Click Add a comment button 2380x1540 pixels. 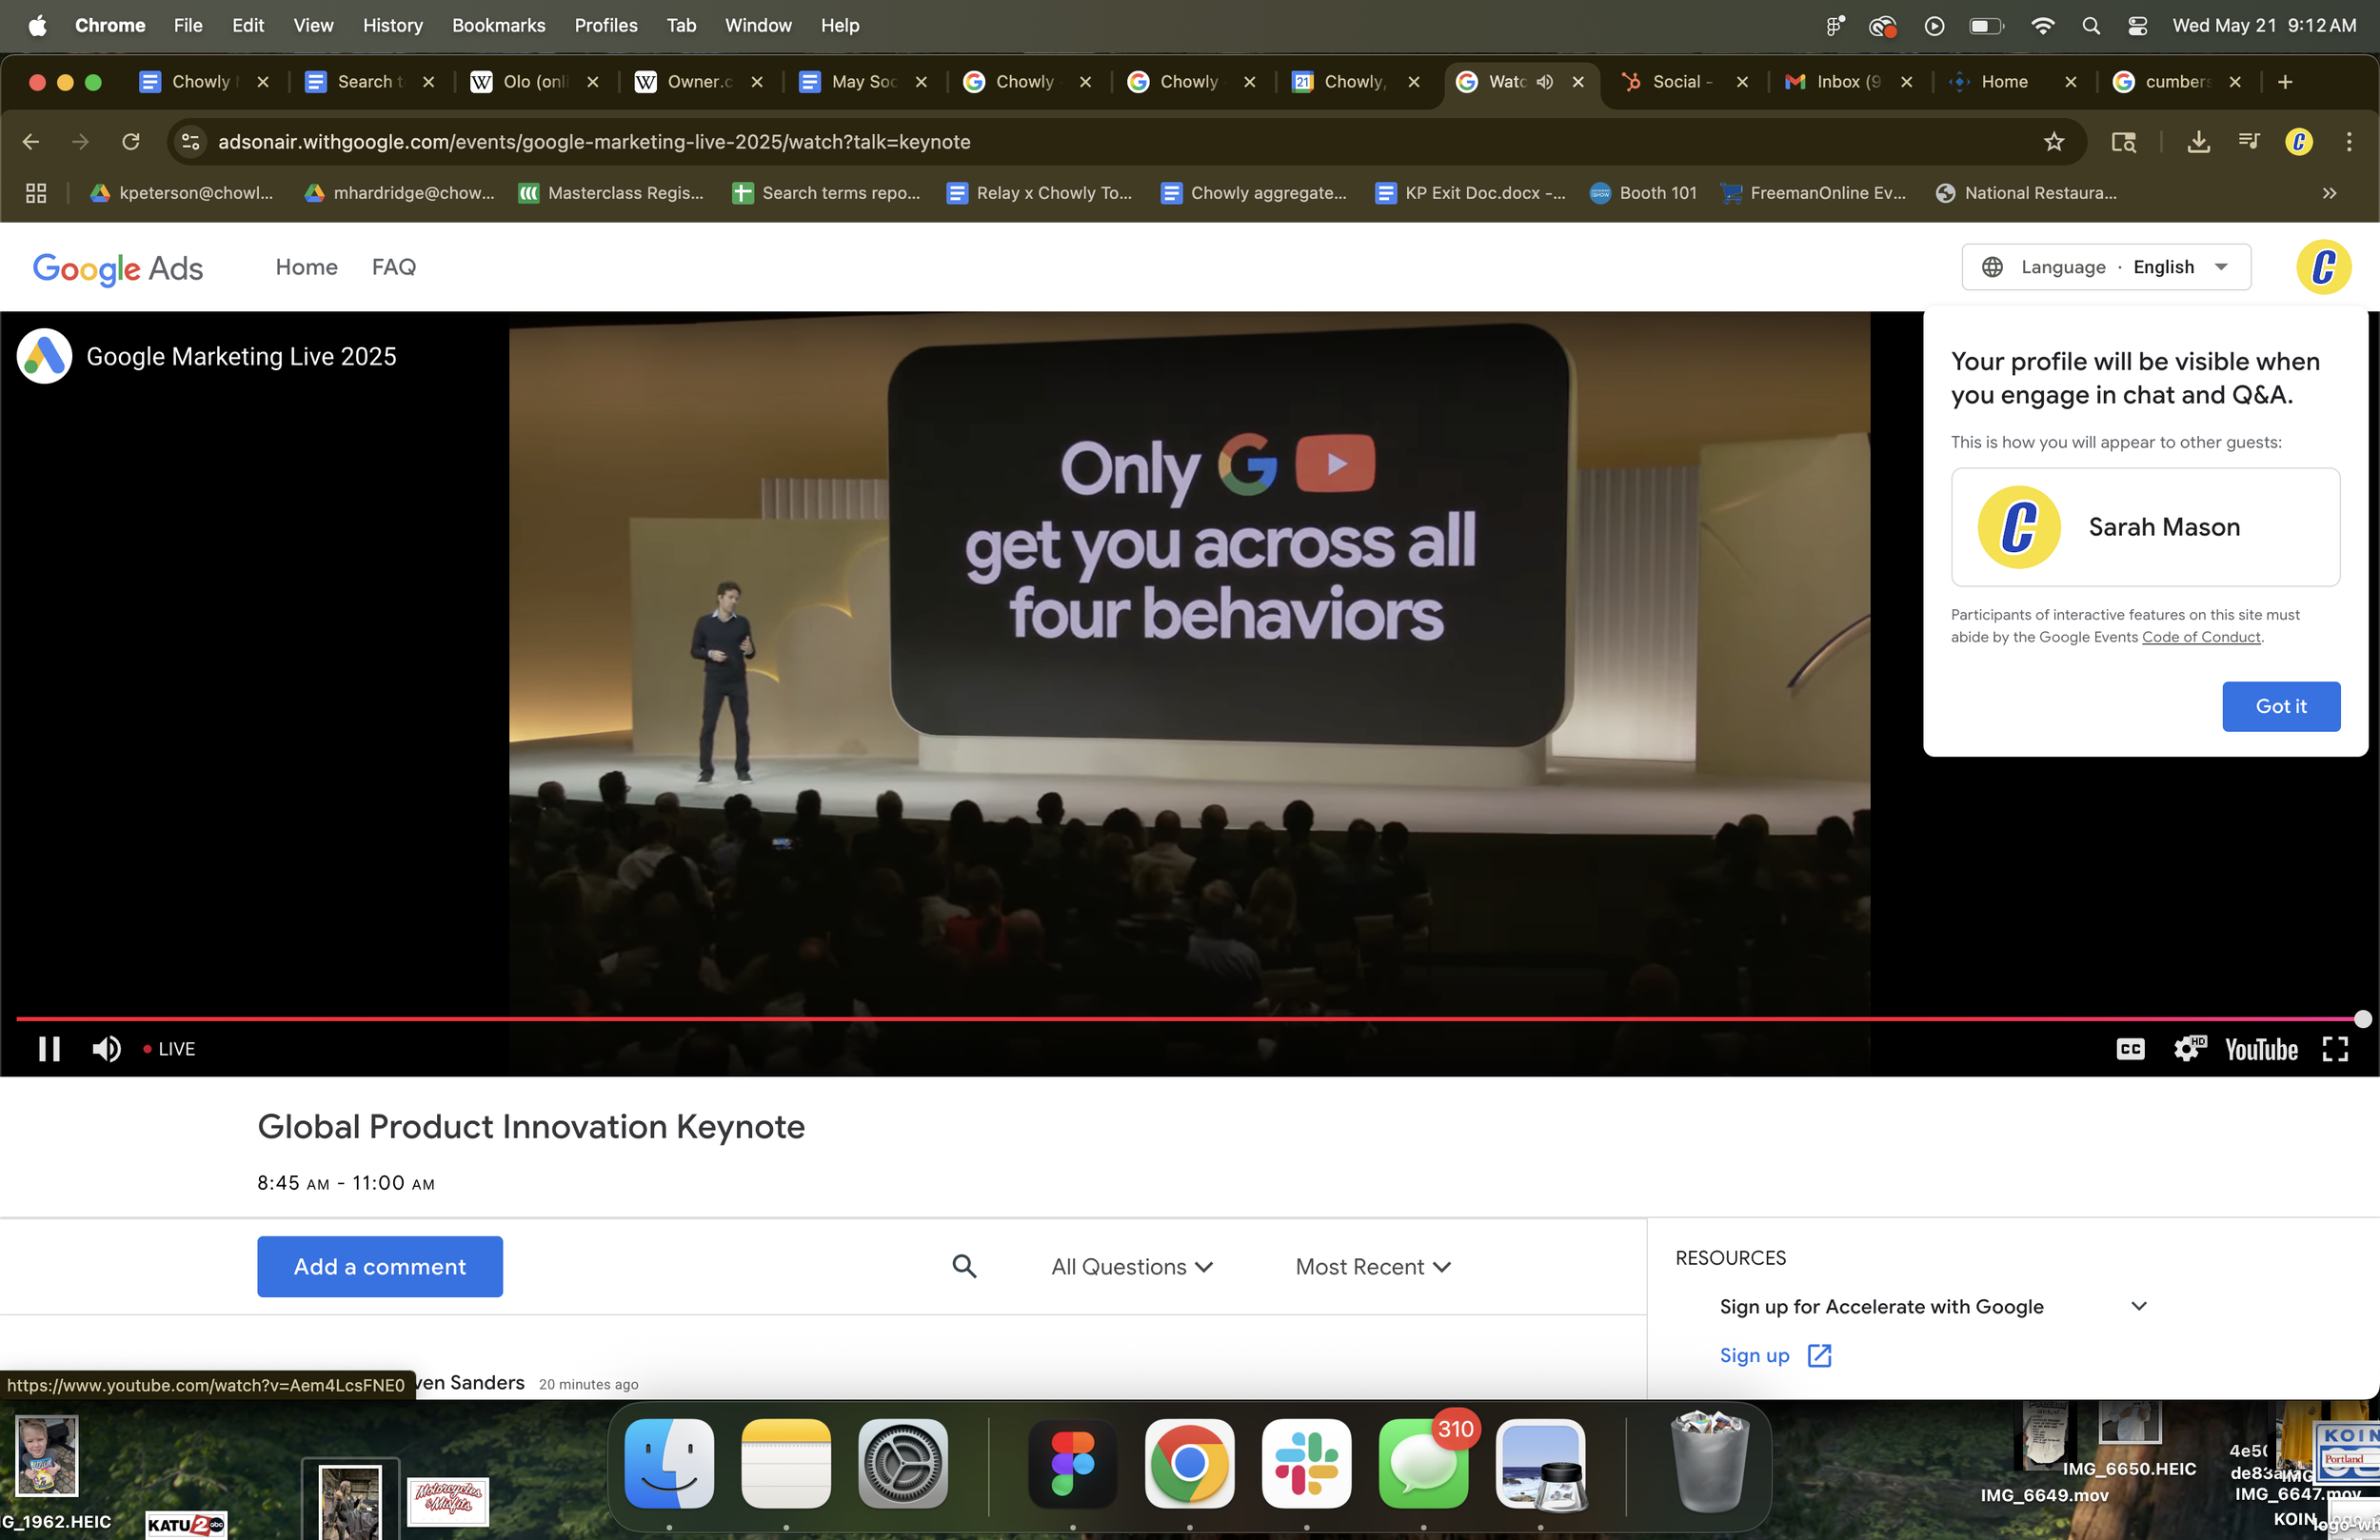coord(380,1266)
